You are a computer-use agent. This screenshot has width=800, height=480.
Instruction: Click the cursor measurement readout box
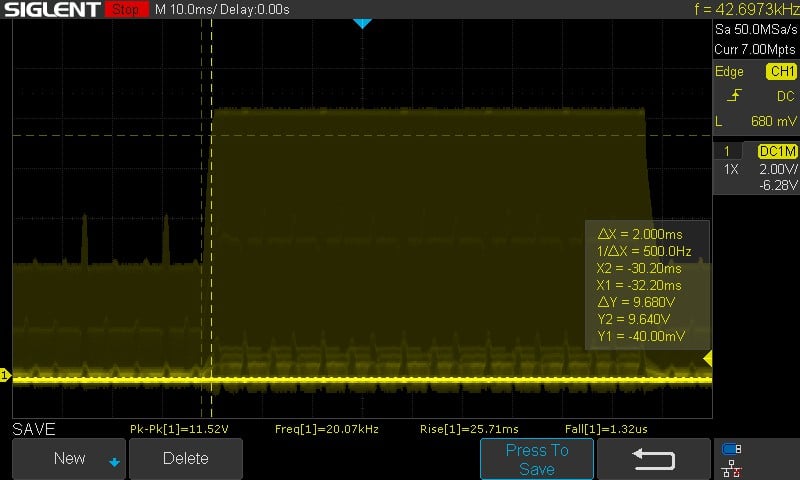pos(647,285)
